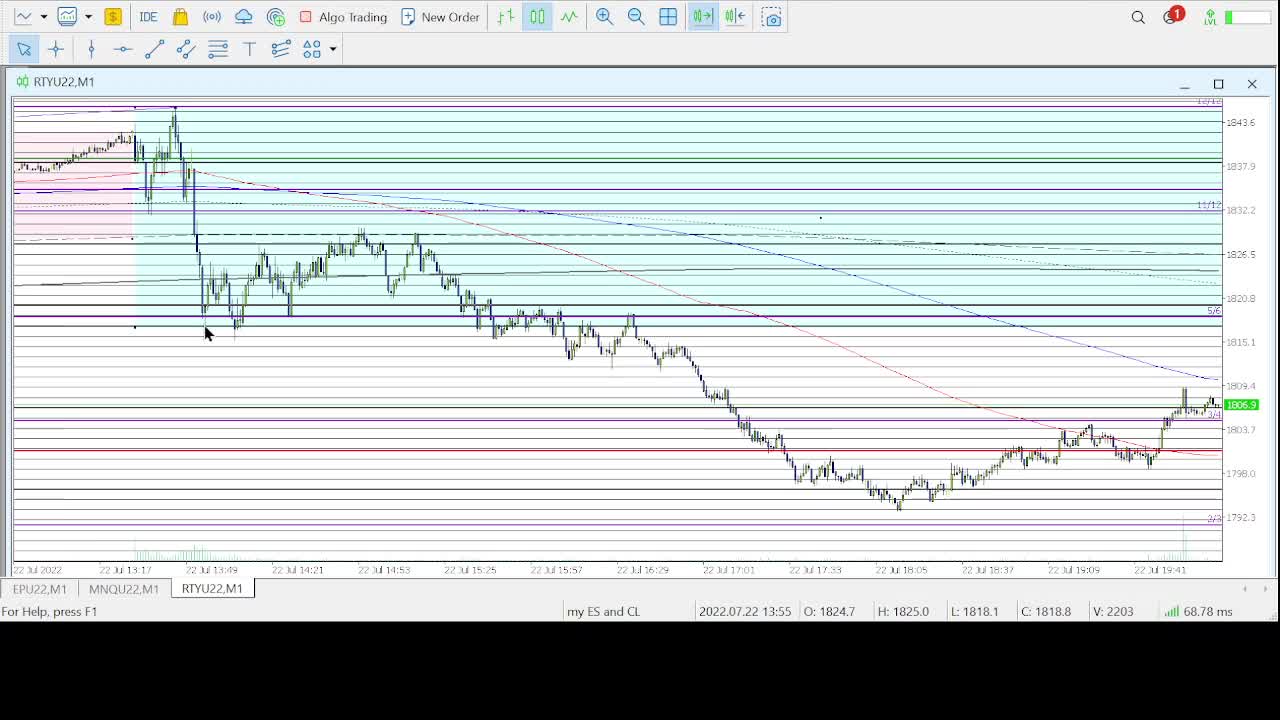The image size is (1280, 720).
Task: Maximize the RTYU22 chart window
Action: pyautogui.click(x=1218, y=84)
